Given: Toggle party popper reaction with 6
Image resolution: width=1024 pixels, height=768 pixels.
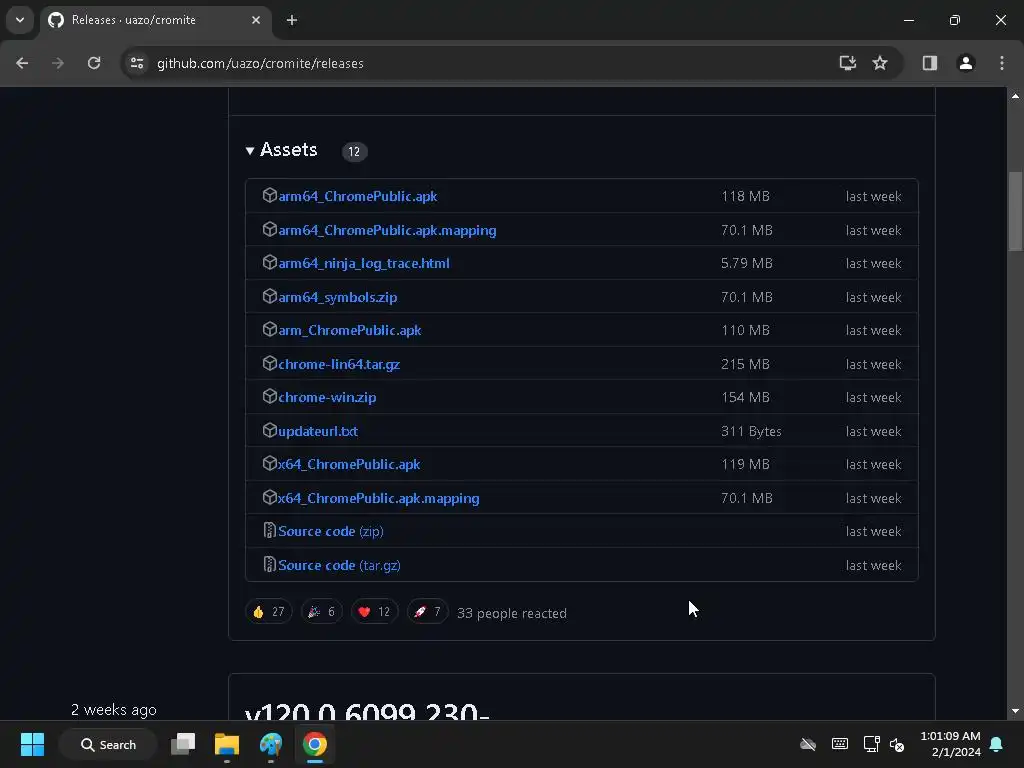Looking at the screenshot, I should [x=322, y=612].
